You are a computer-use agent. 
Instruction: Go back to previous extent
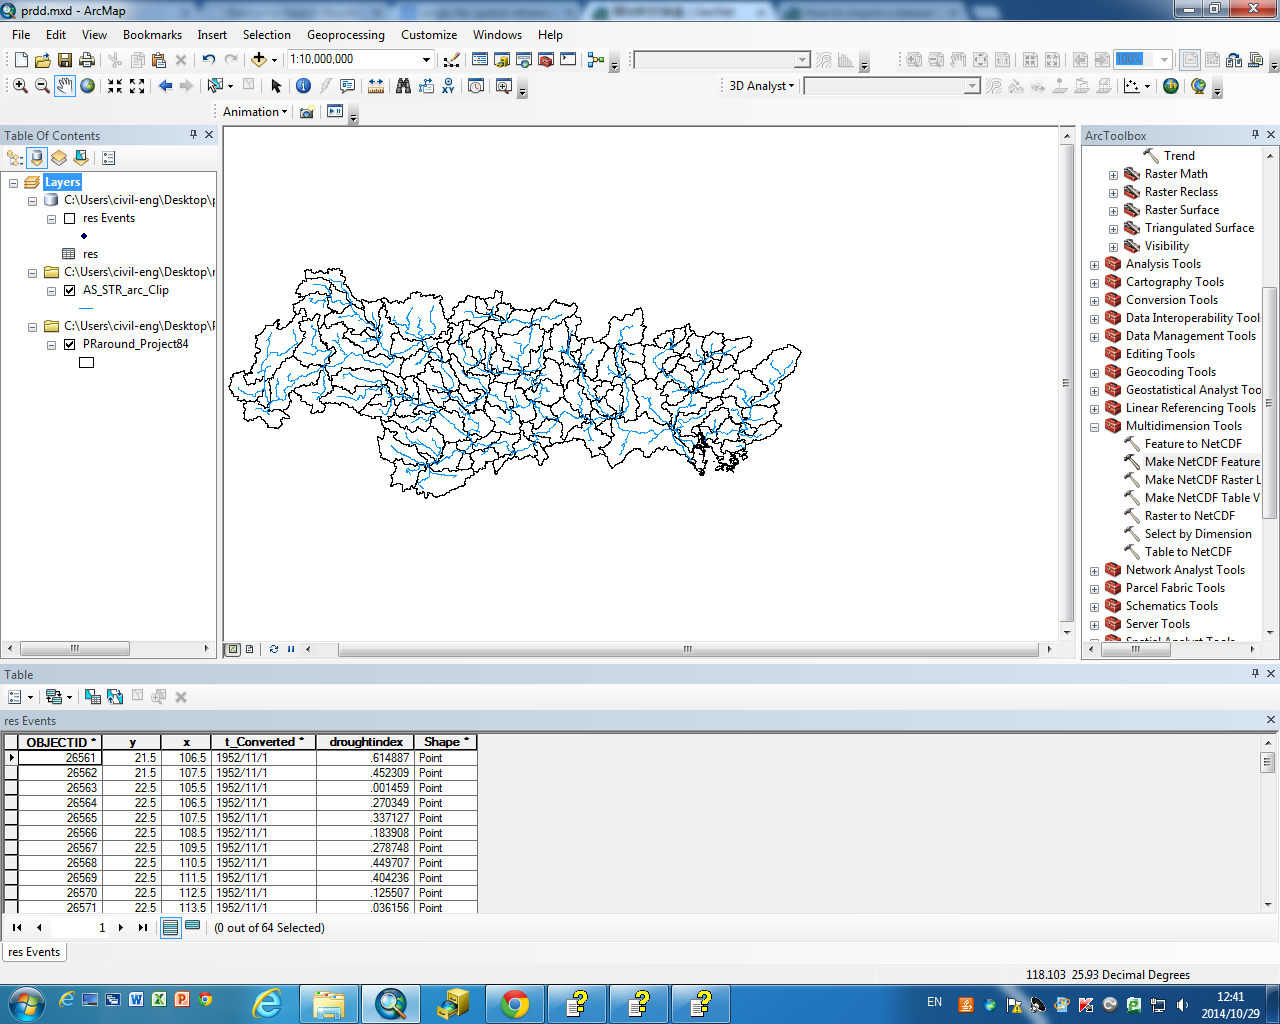(x=165, y=86)
